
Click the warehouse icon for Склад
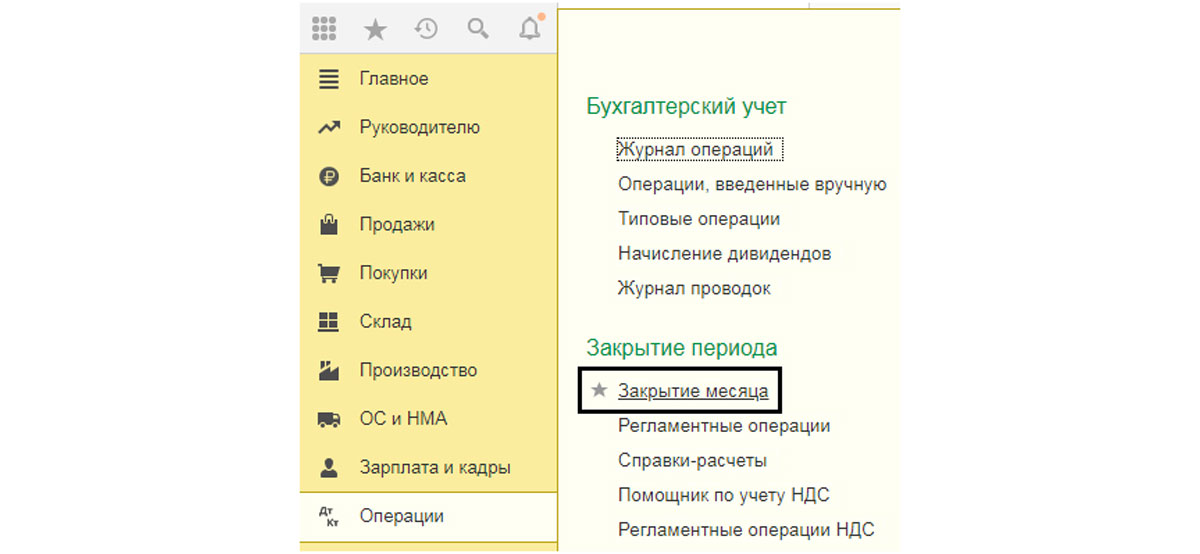point(328,322)
